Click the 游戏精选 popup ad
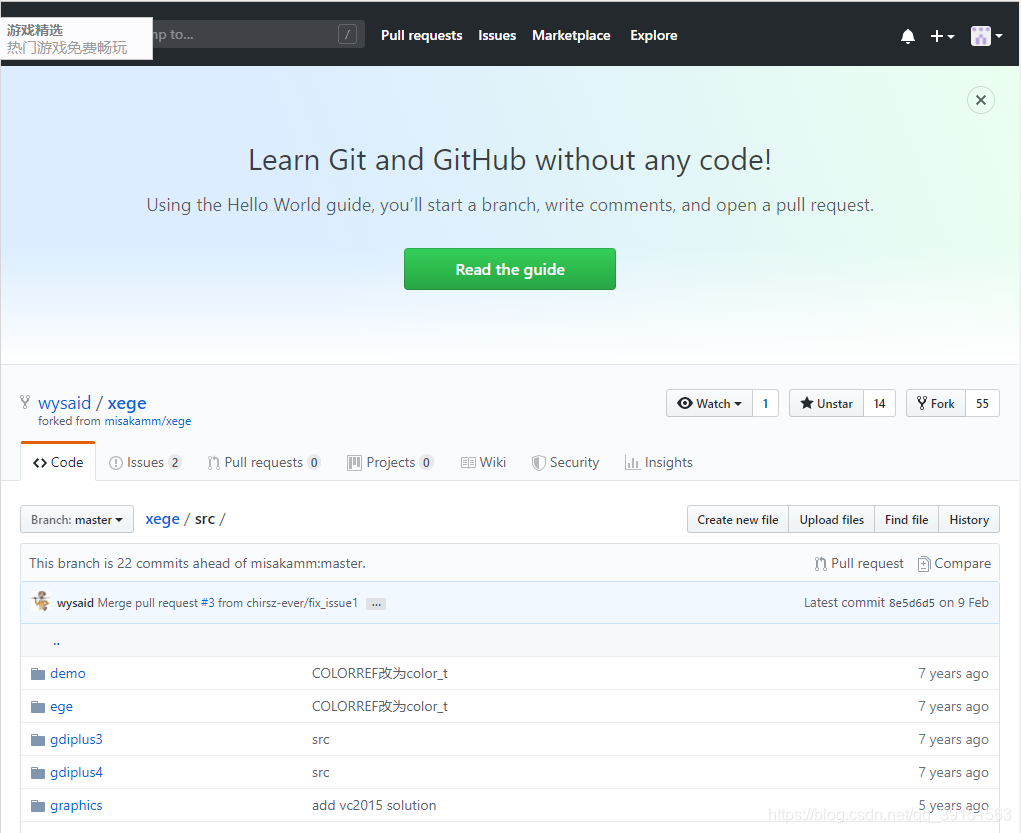 tap(77, 38)
